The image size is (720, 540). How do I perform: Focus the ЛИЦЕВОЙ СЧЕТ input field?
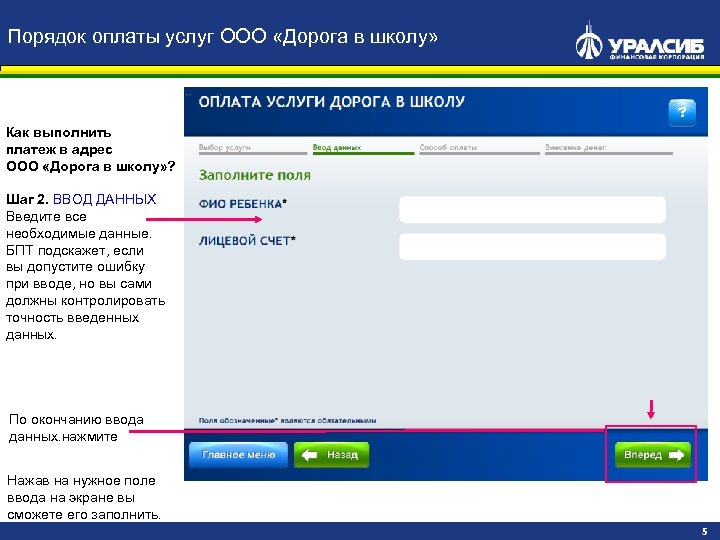532,247
